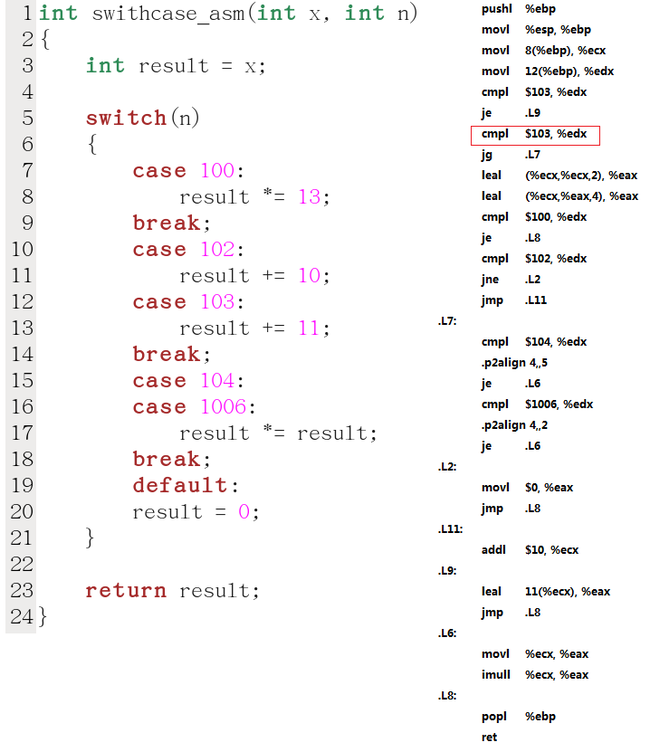Select the 'case 100:' label
This screenshot has height=752, width=650.
pyautogui.click(x=188, y=171)
